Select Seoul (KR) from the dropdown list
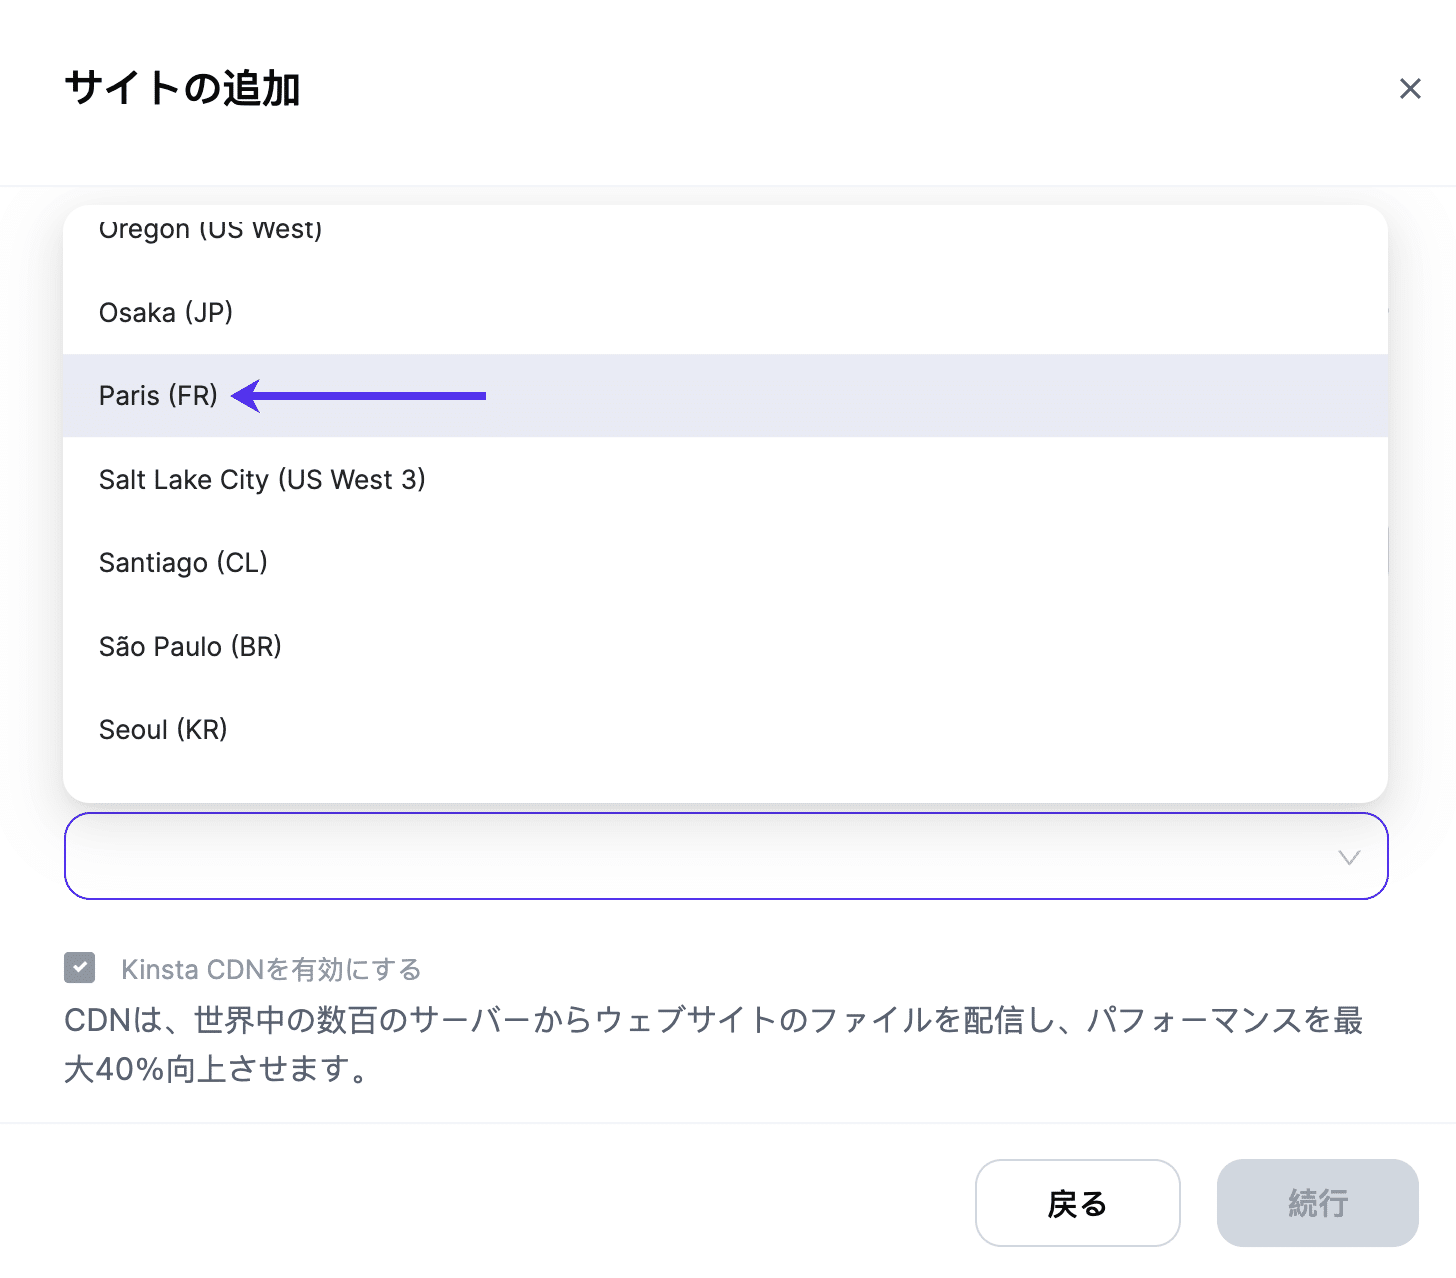The height and width of the screenshot is (1278, 1456). [x=163, y=729]
